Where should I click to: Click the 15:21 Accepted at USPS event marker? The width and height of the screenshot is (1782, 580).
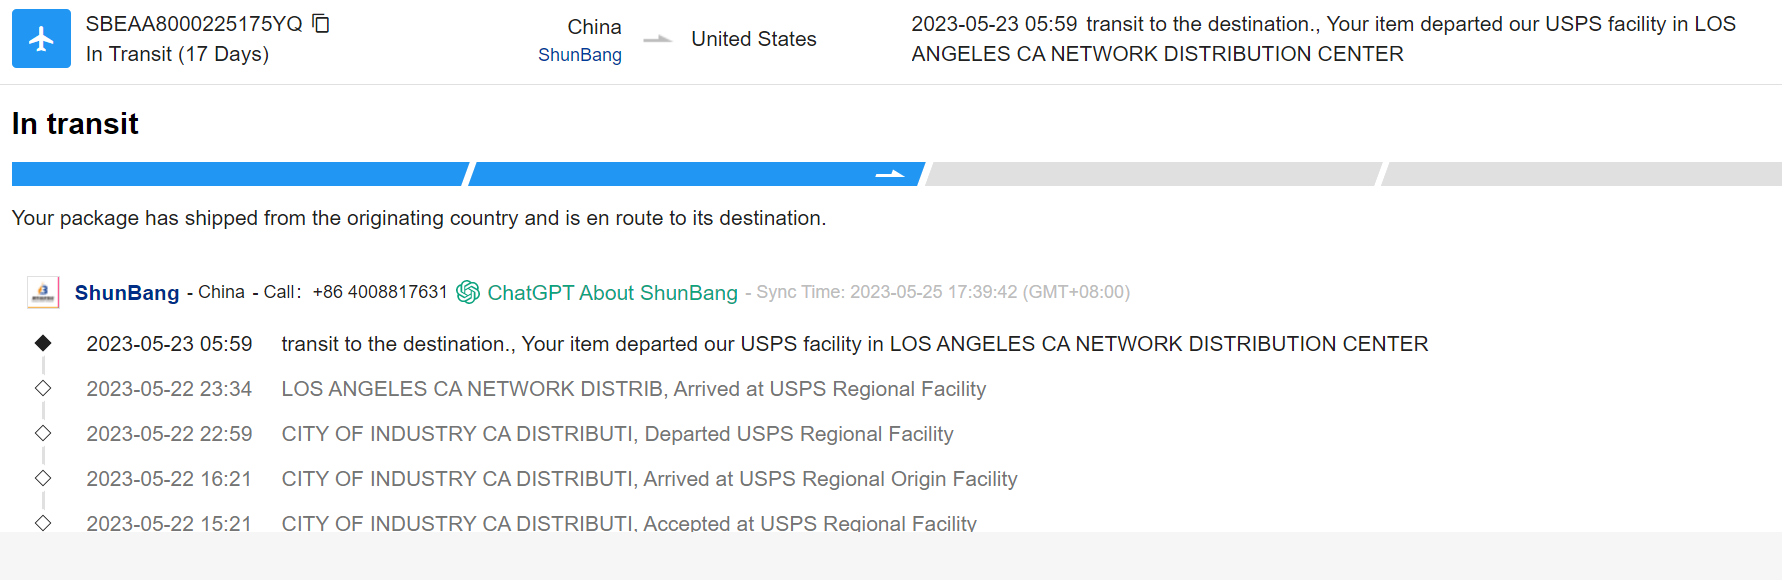43,522
